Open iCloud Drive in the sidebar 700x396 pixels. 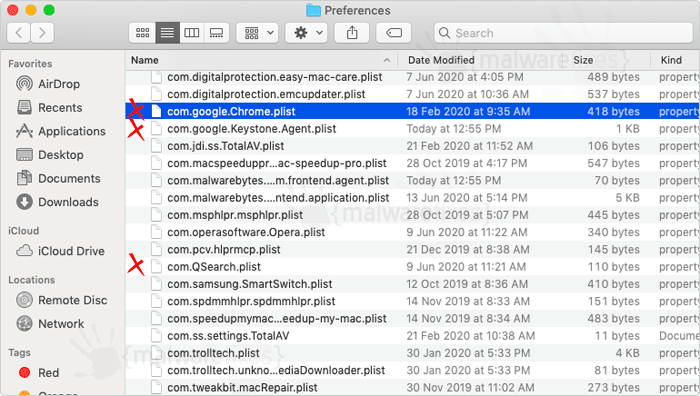(71, 251)
